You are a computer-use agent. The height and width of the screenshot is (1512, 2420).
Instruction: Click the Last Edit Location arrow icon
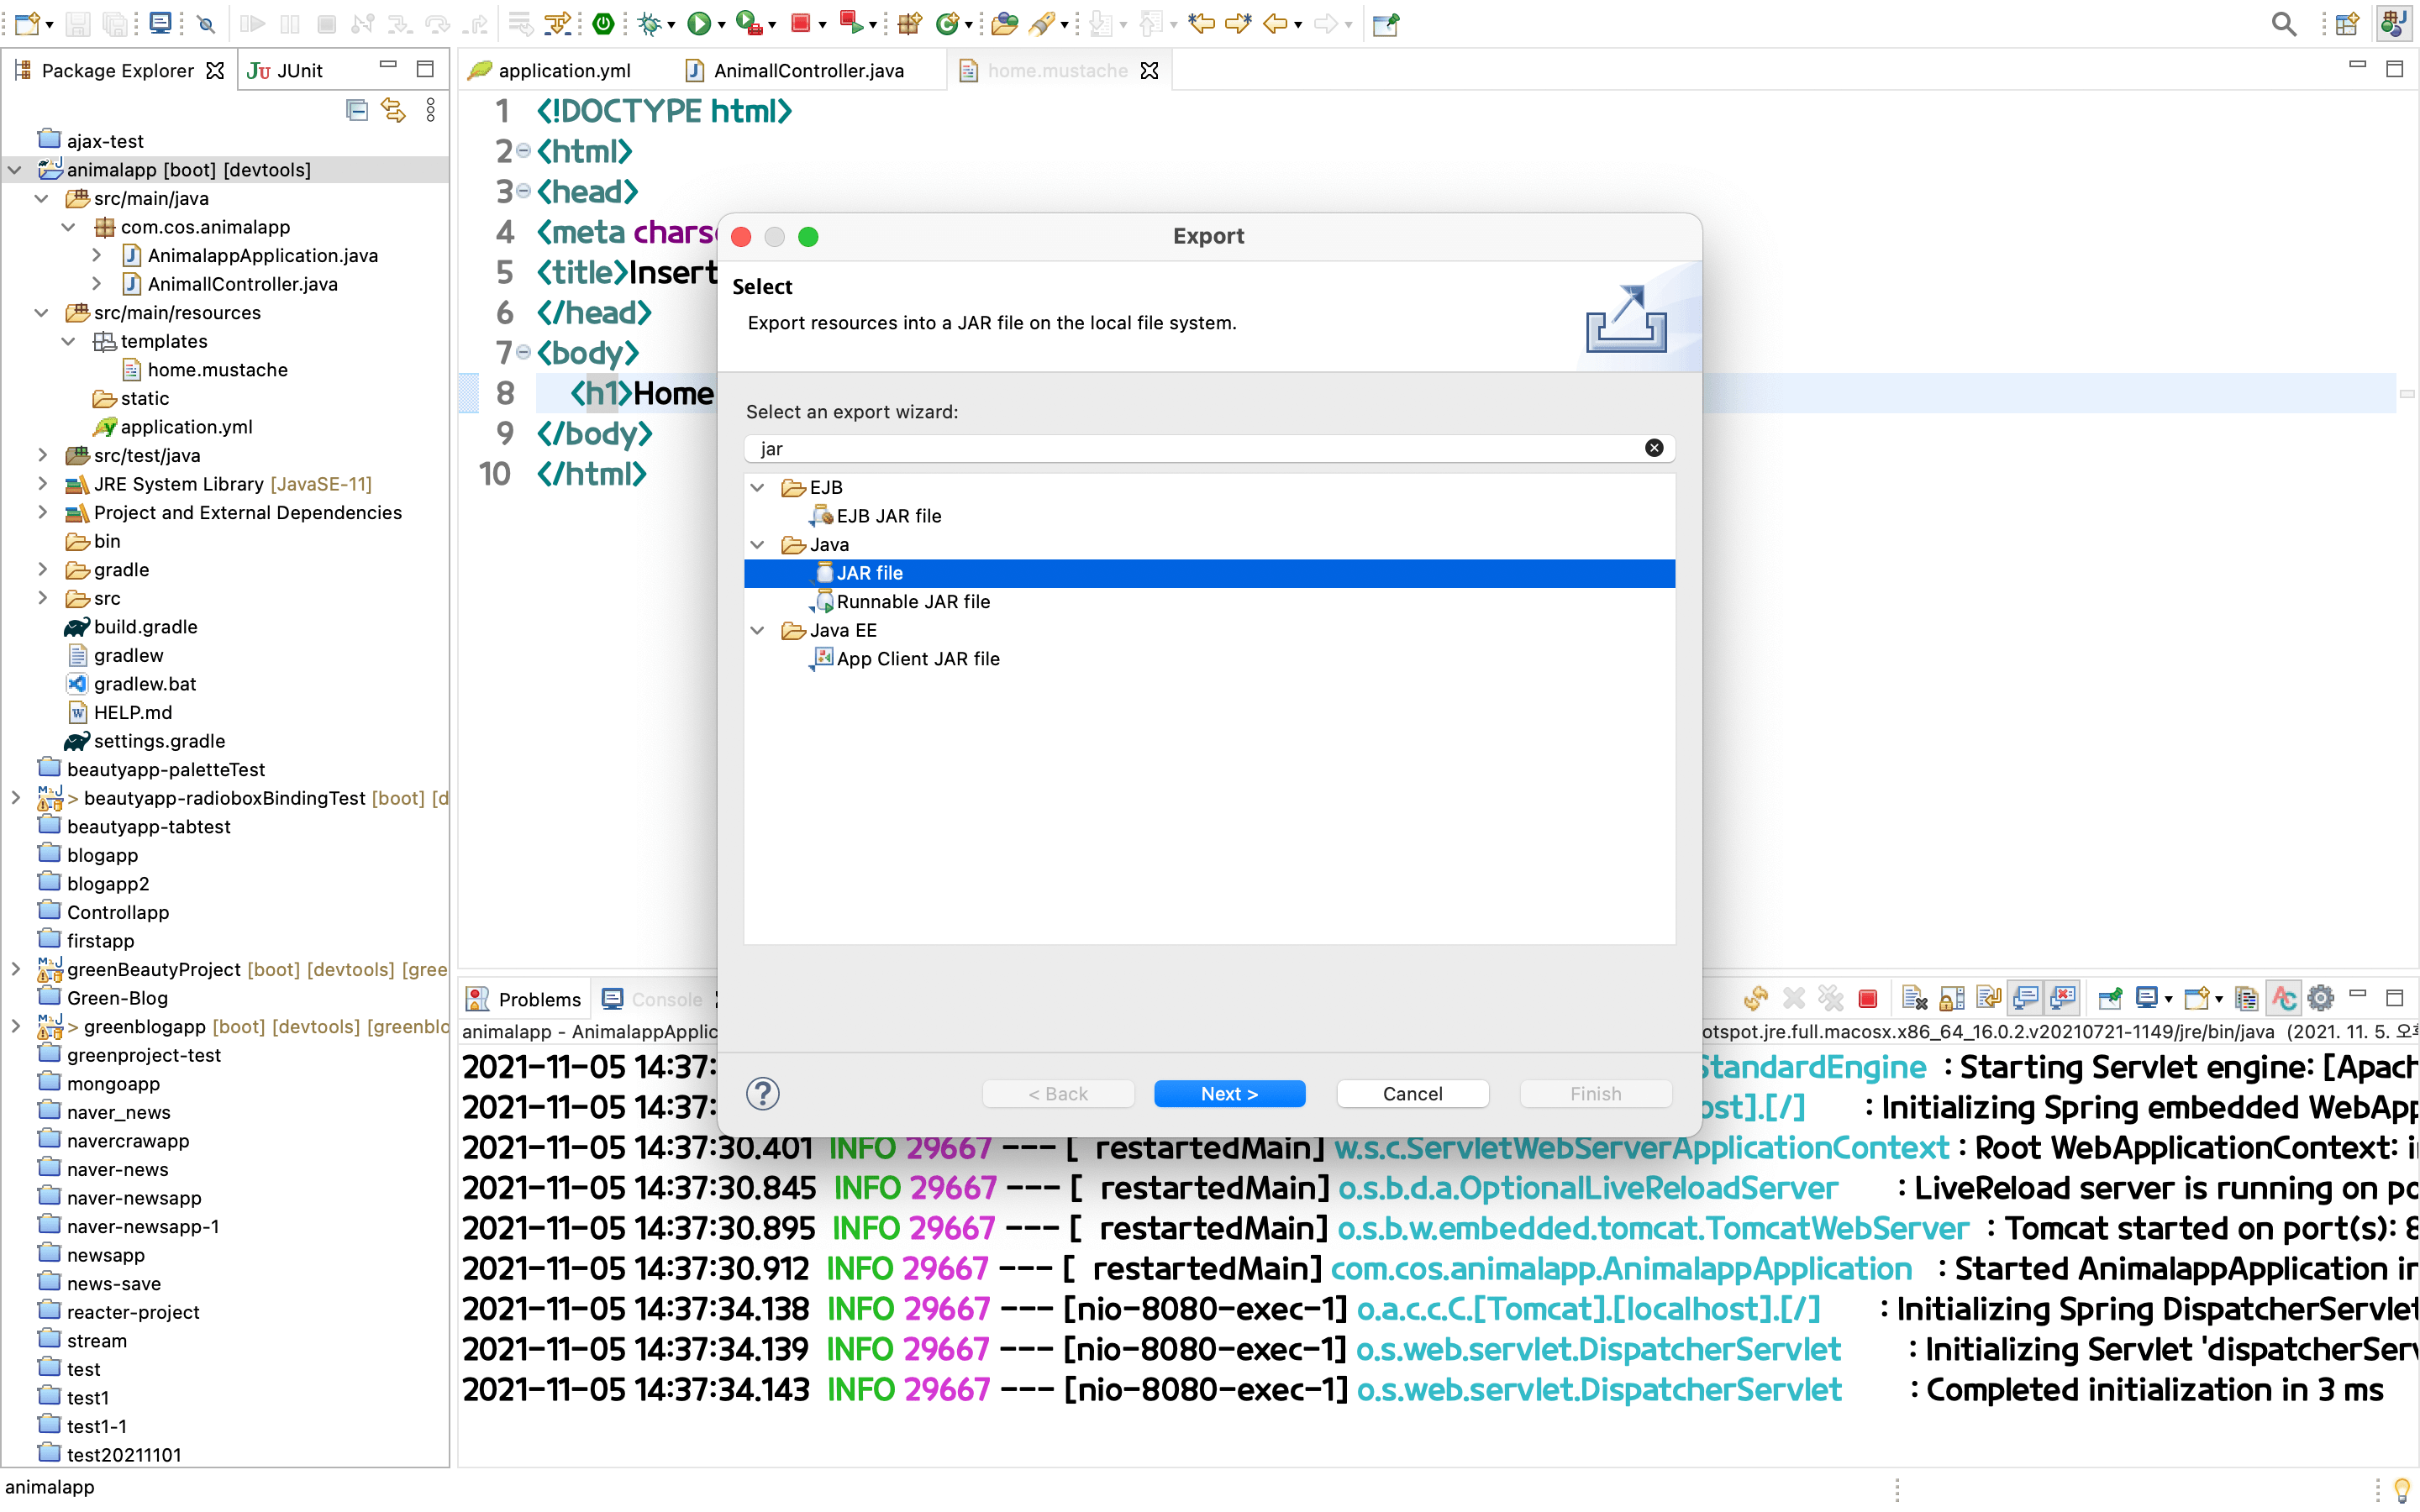(x=1201, y=23)
